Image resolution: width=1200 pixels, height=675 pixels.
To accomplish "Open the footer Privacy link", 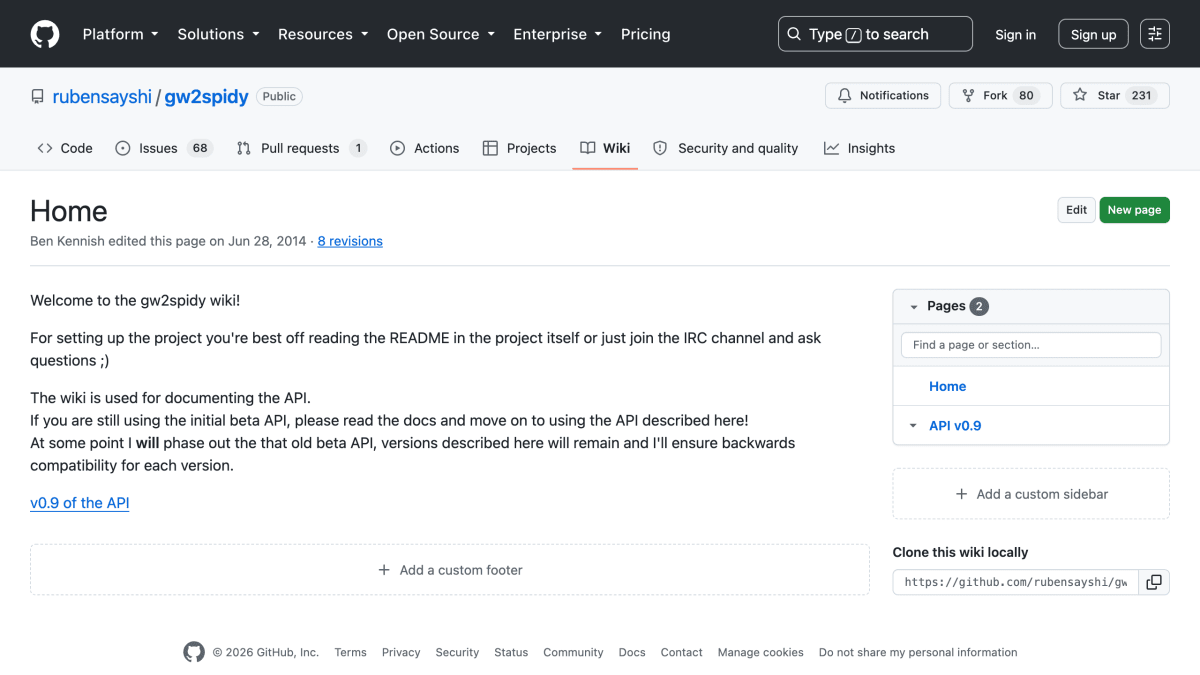I will [401, 652].
